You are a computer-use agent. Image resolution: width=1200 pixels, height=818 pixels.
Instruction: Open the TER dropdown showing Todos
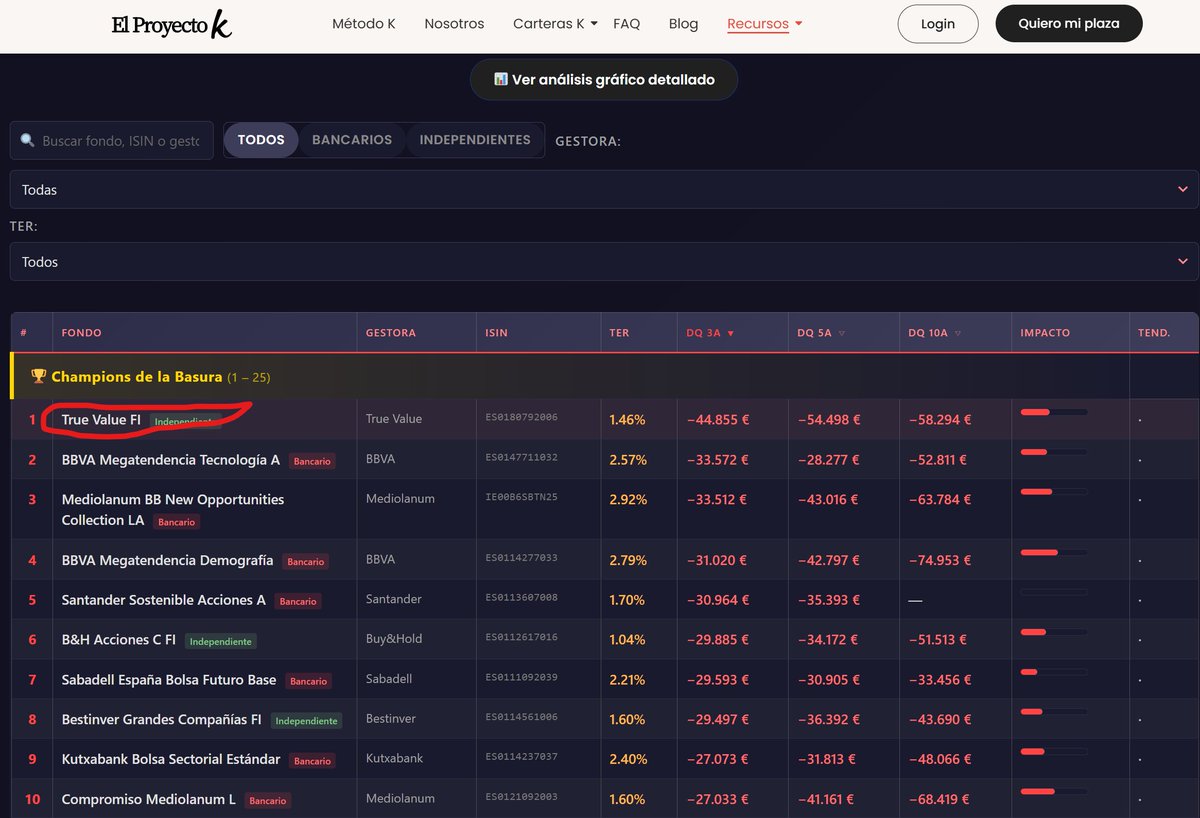(x=604, y=261)
